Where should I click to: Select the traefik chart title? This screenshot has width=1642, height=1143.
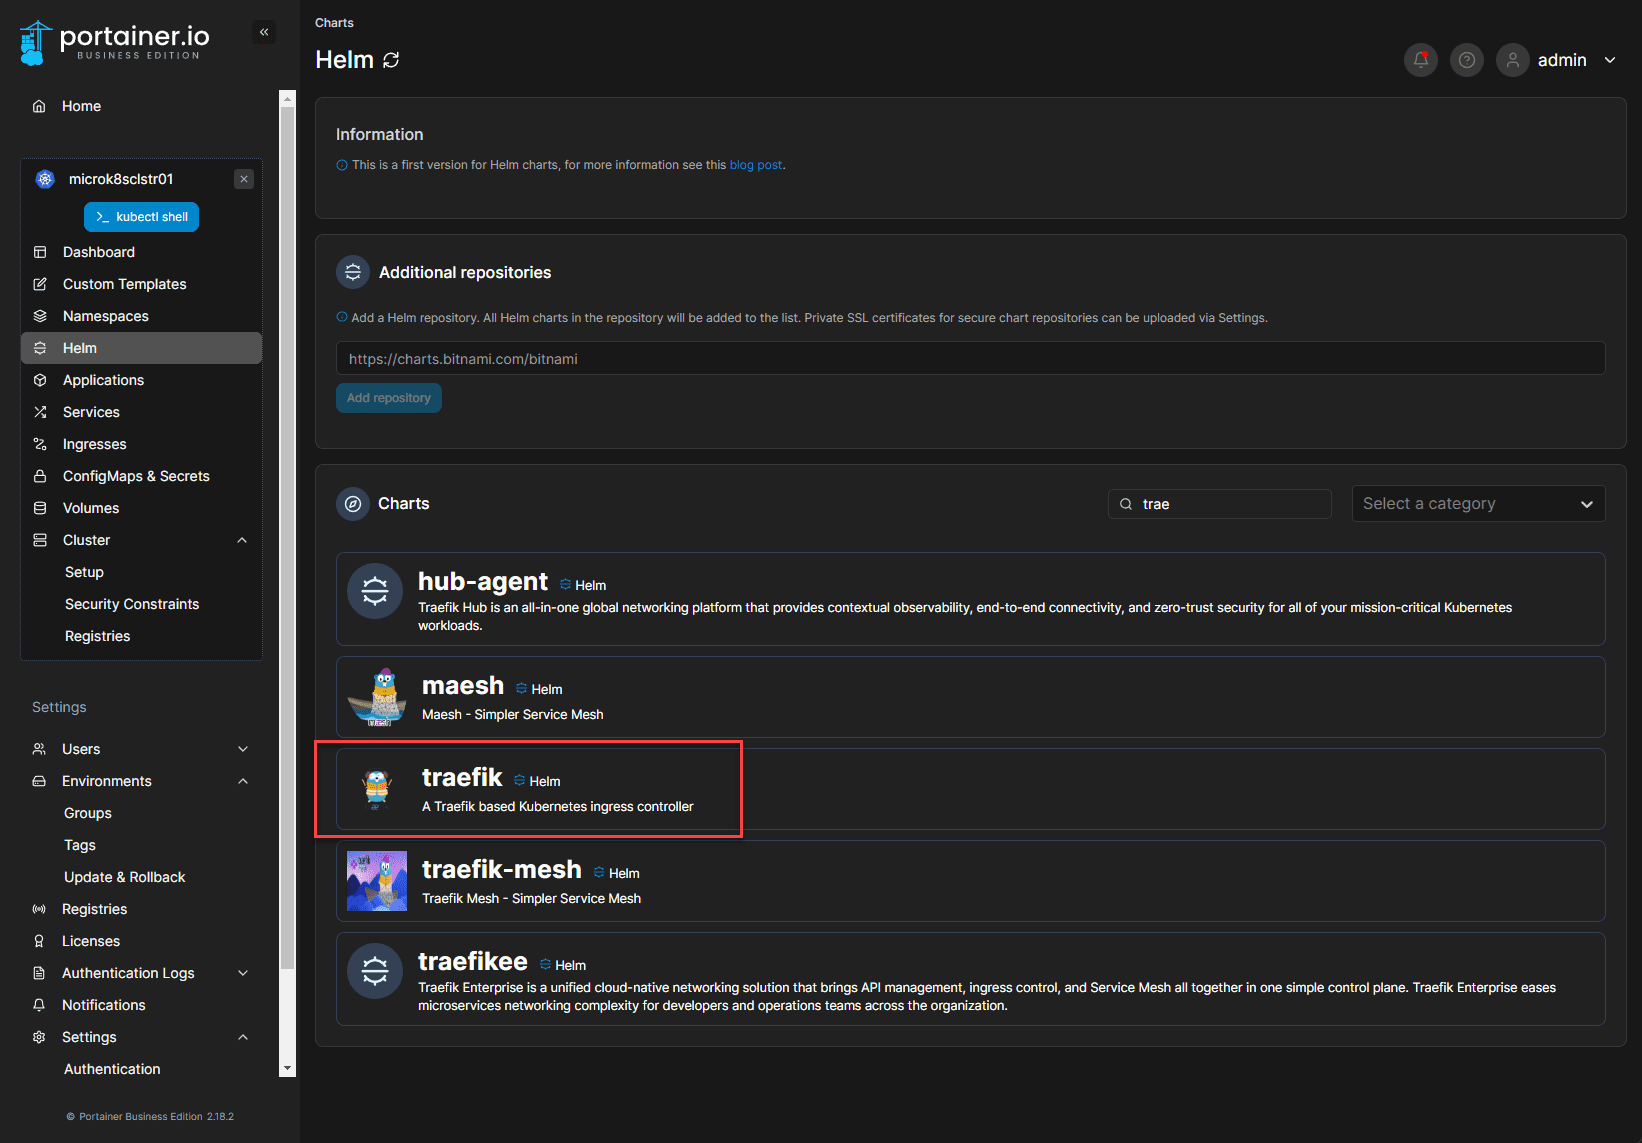462,777
